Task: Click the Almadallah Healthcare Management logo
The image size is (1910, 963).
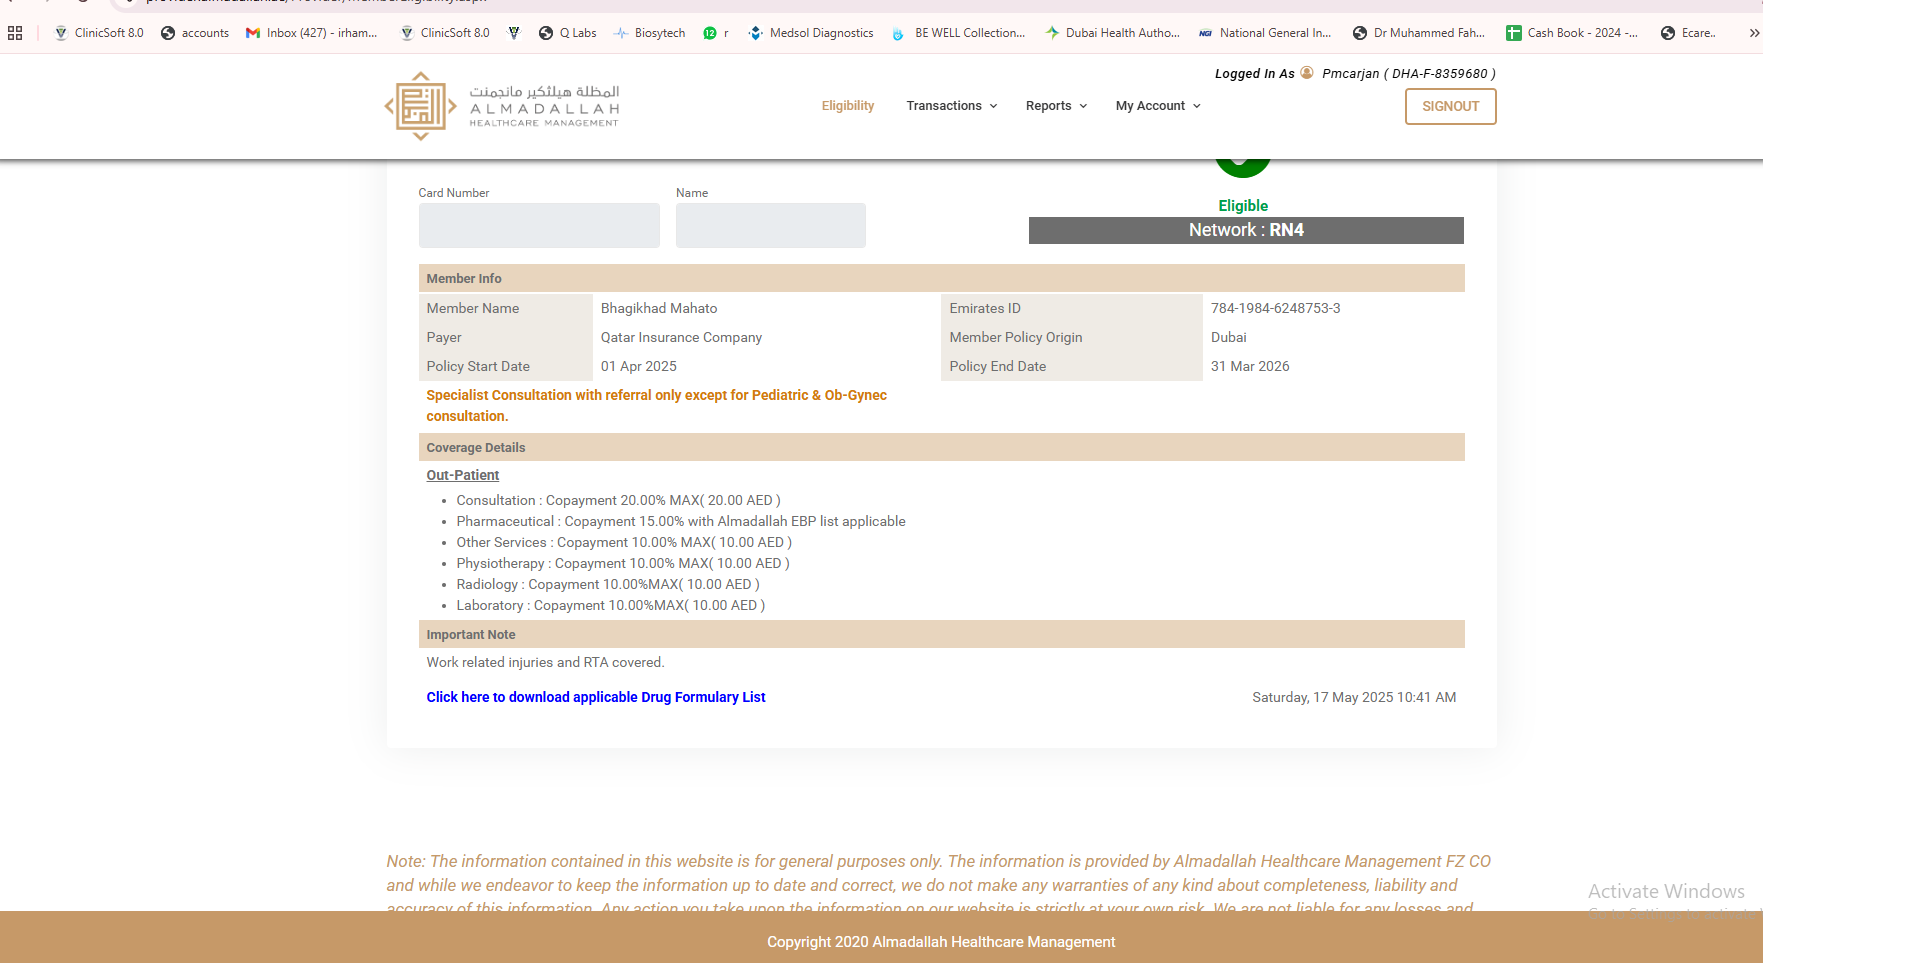Action: tap(502, 106)
